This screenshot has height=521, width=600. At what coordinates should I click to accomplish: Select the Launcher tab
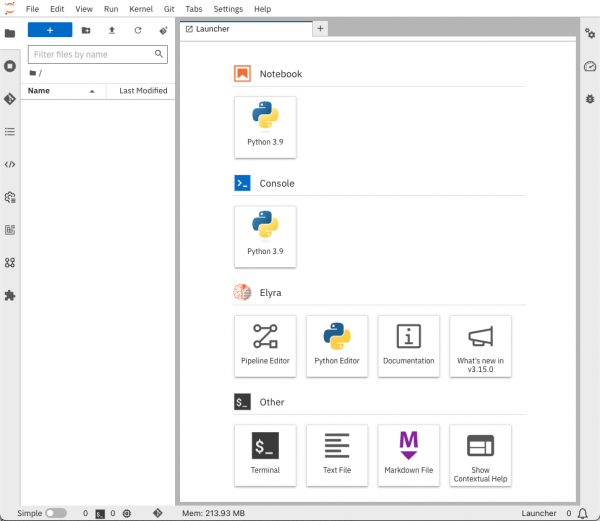point(246,29)
